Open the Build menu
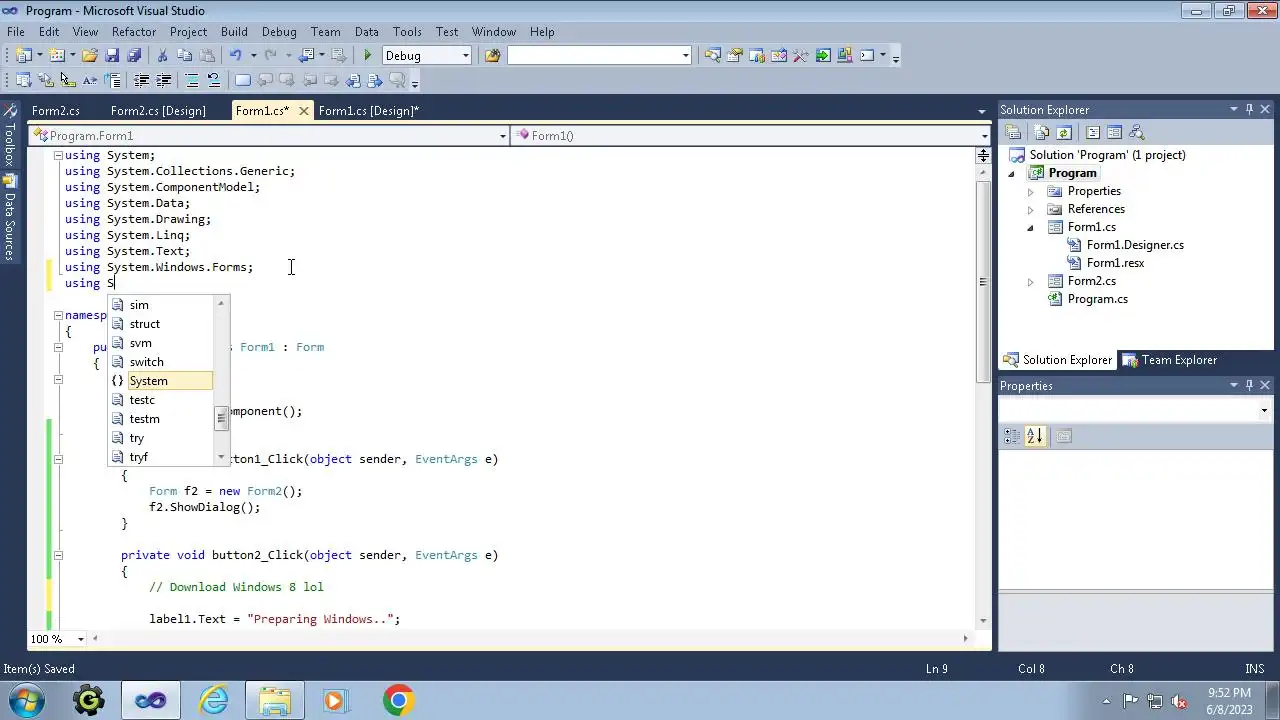The height and width of the screenshot is (720, 1280). pos(234,32)
